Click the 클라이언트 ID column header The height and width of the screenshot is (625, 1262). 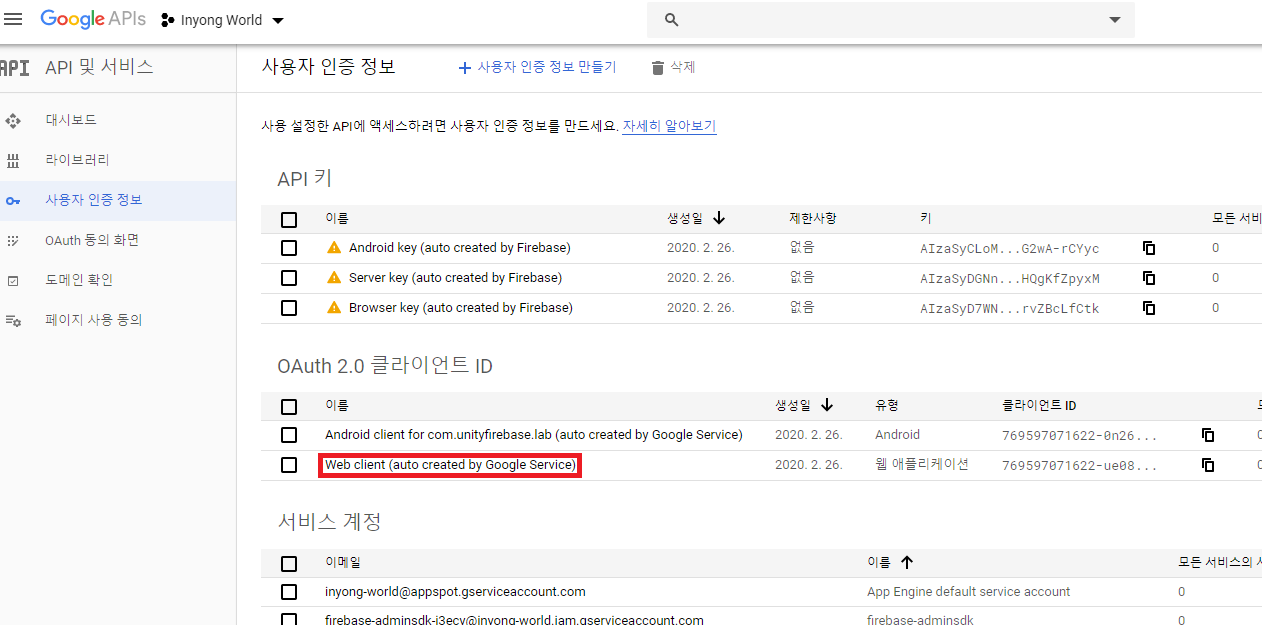coord(1039,405)
